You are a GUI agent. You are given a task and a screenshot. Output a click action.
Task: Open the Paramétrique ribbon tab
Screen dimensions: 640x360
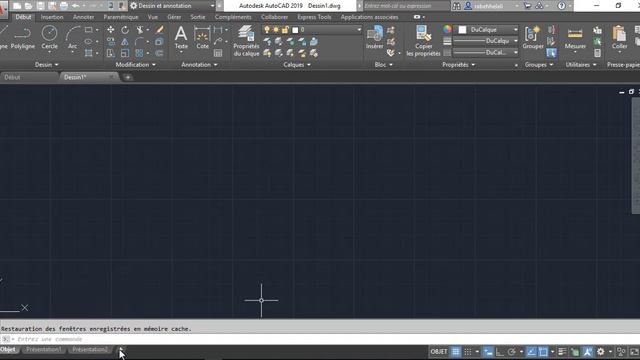(121, 17)
